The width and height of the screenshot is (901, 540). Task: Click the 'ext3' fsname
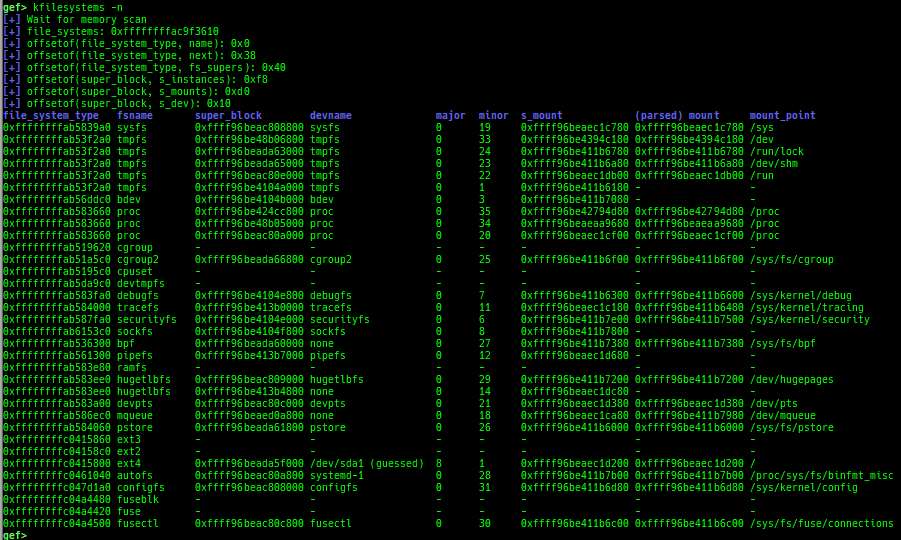coord(129,439)
